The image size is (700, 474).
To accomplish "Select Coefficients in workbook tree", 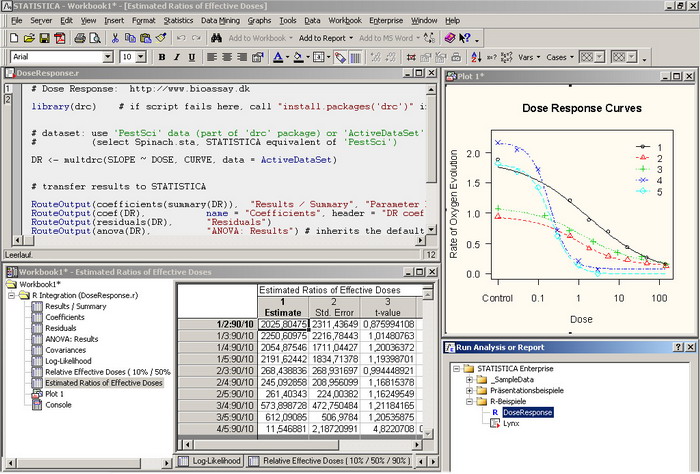I will point(65,317).
